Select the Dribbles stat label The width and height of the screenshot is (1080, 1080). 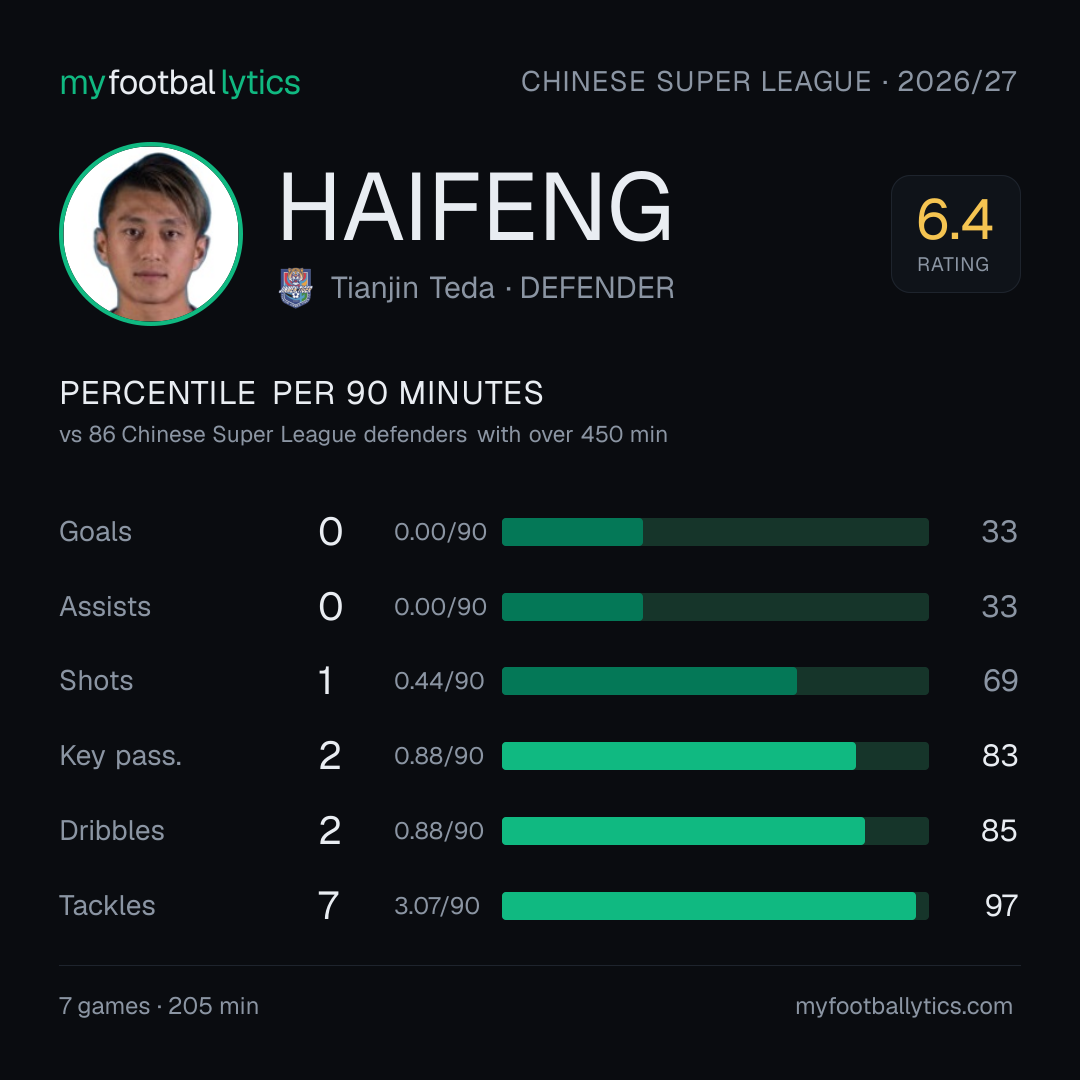point(112,831)
